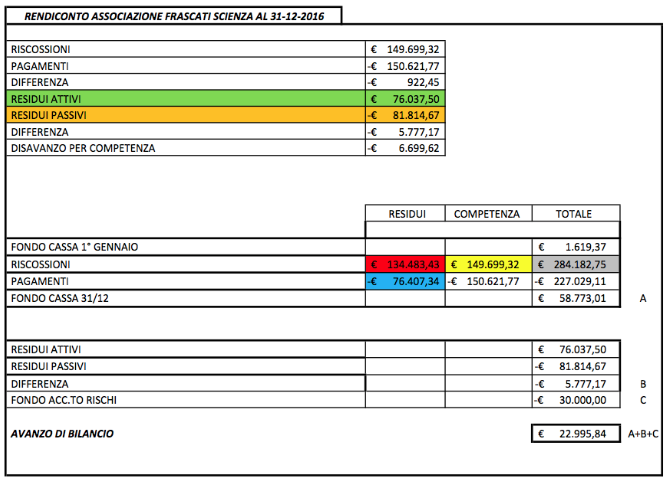This screenshot has height=482, width=671.
Task: Select the gray total cell 284.182,75
Action: (x=574, y=265)
